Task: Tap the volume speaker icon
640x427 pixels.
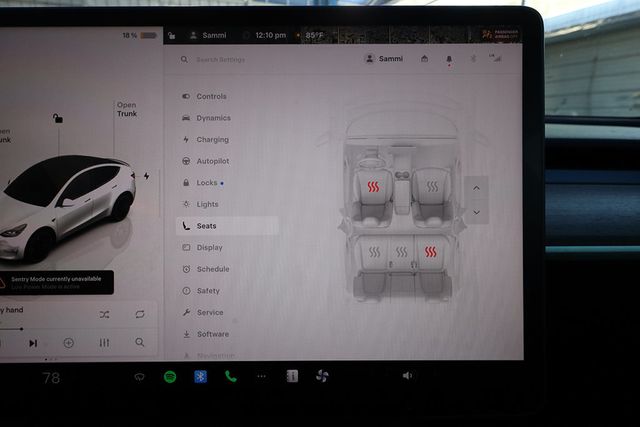Action: click(x=407, y=376)
